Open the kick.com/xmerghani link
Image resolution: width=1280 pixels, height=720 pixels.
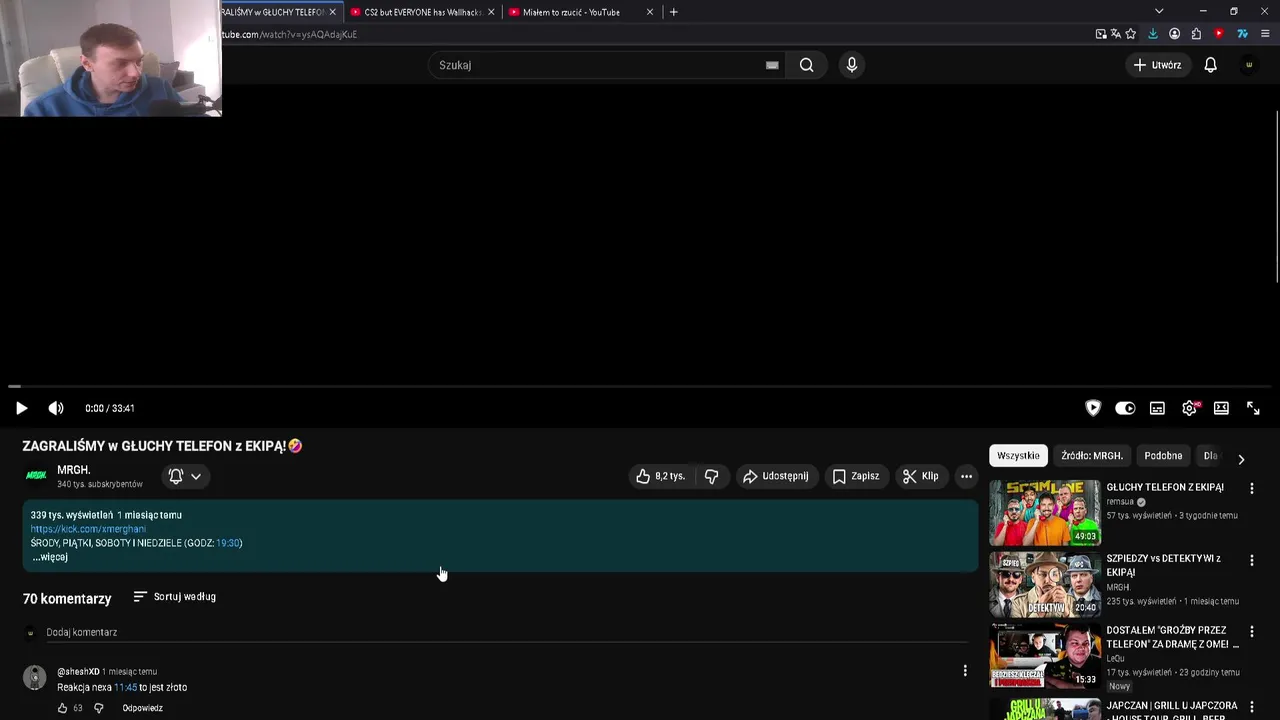88,529
